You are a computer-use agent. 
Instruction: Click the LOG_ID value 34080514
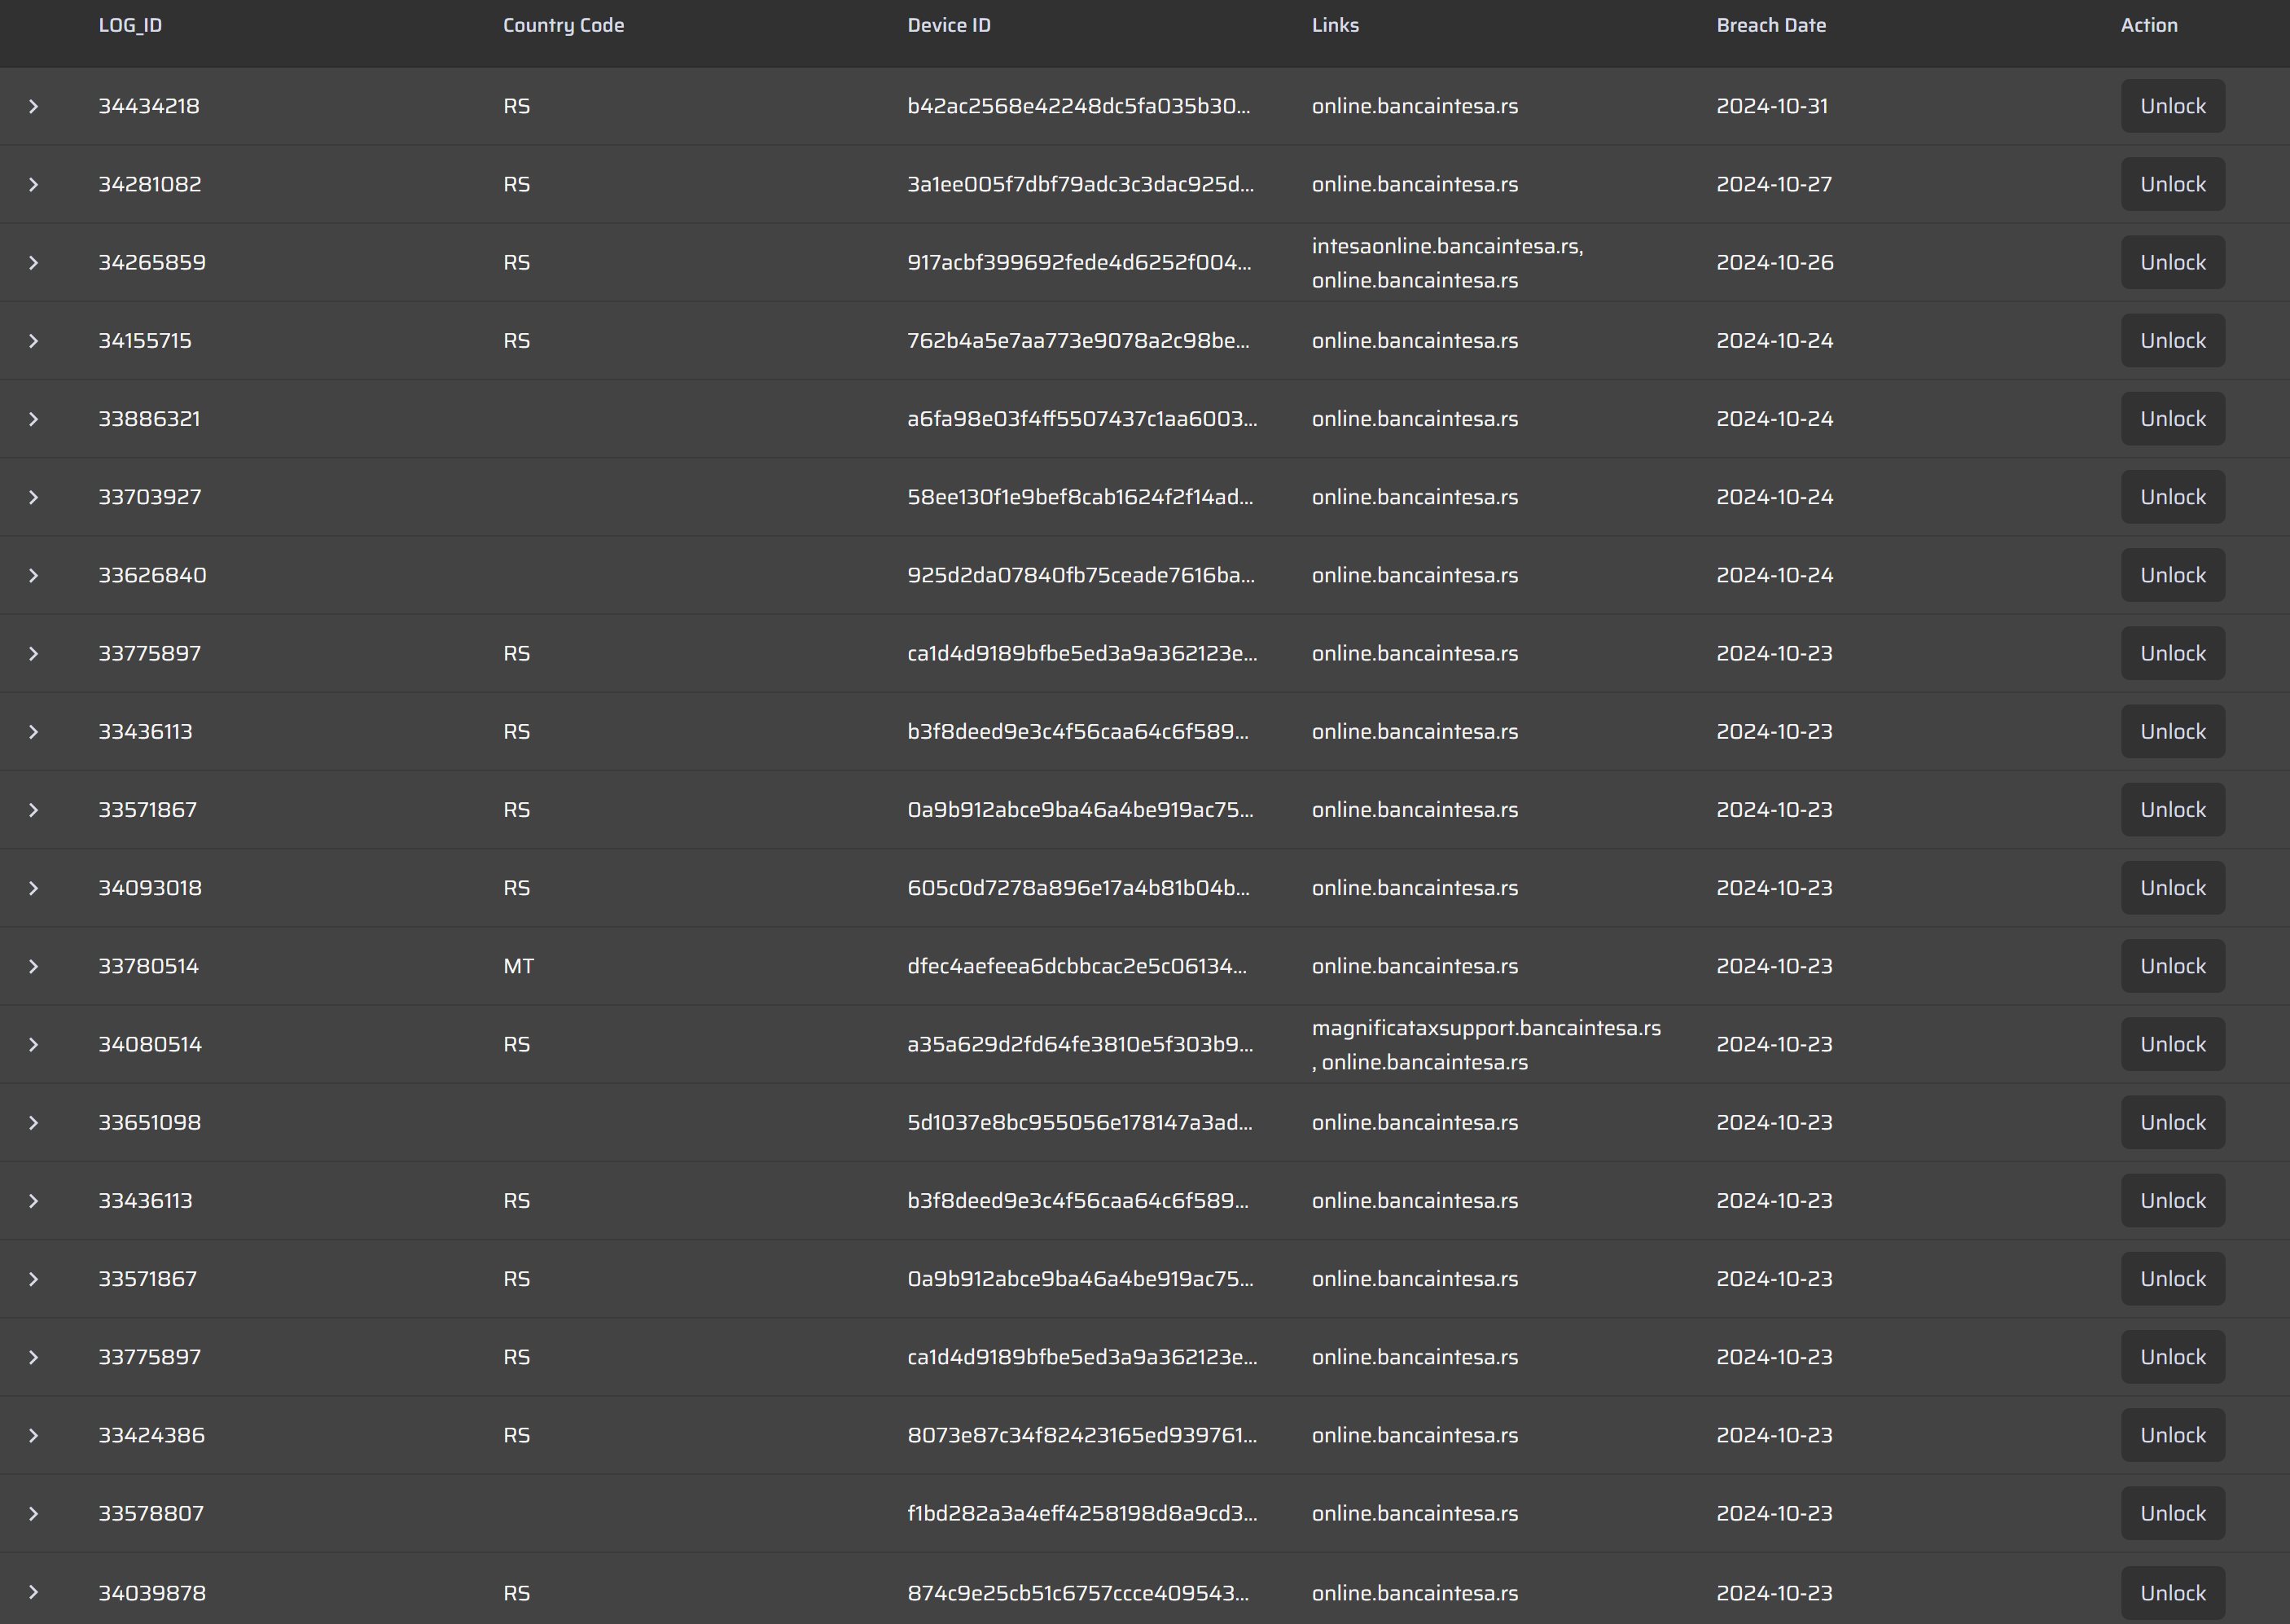150,1044
